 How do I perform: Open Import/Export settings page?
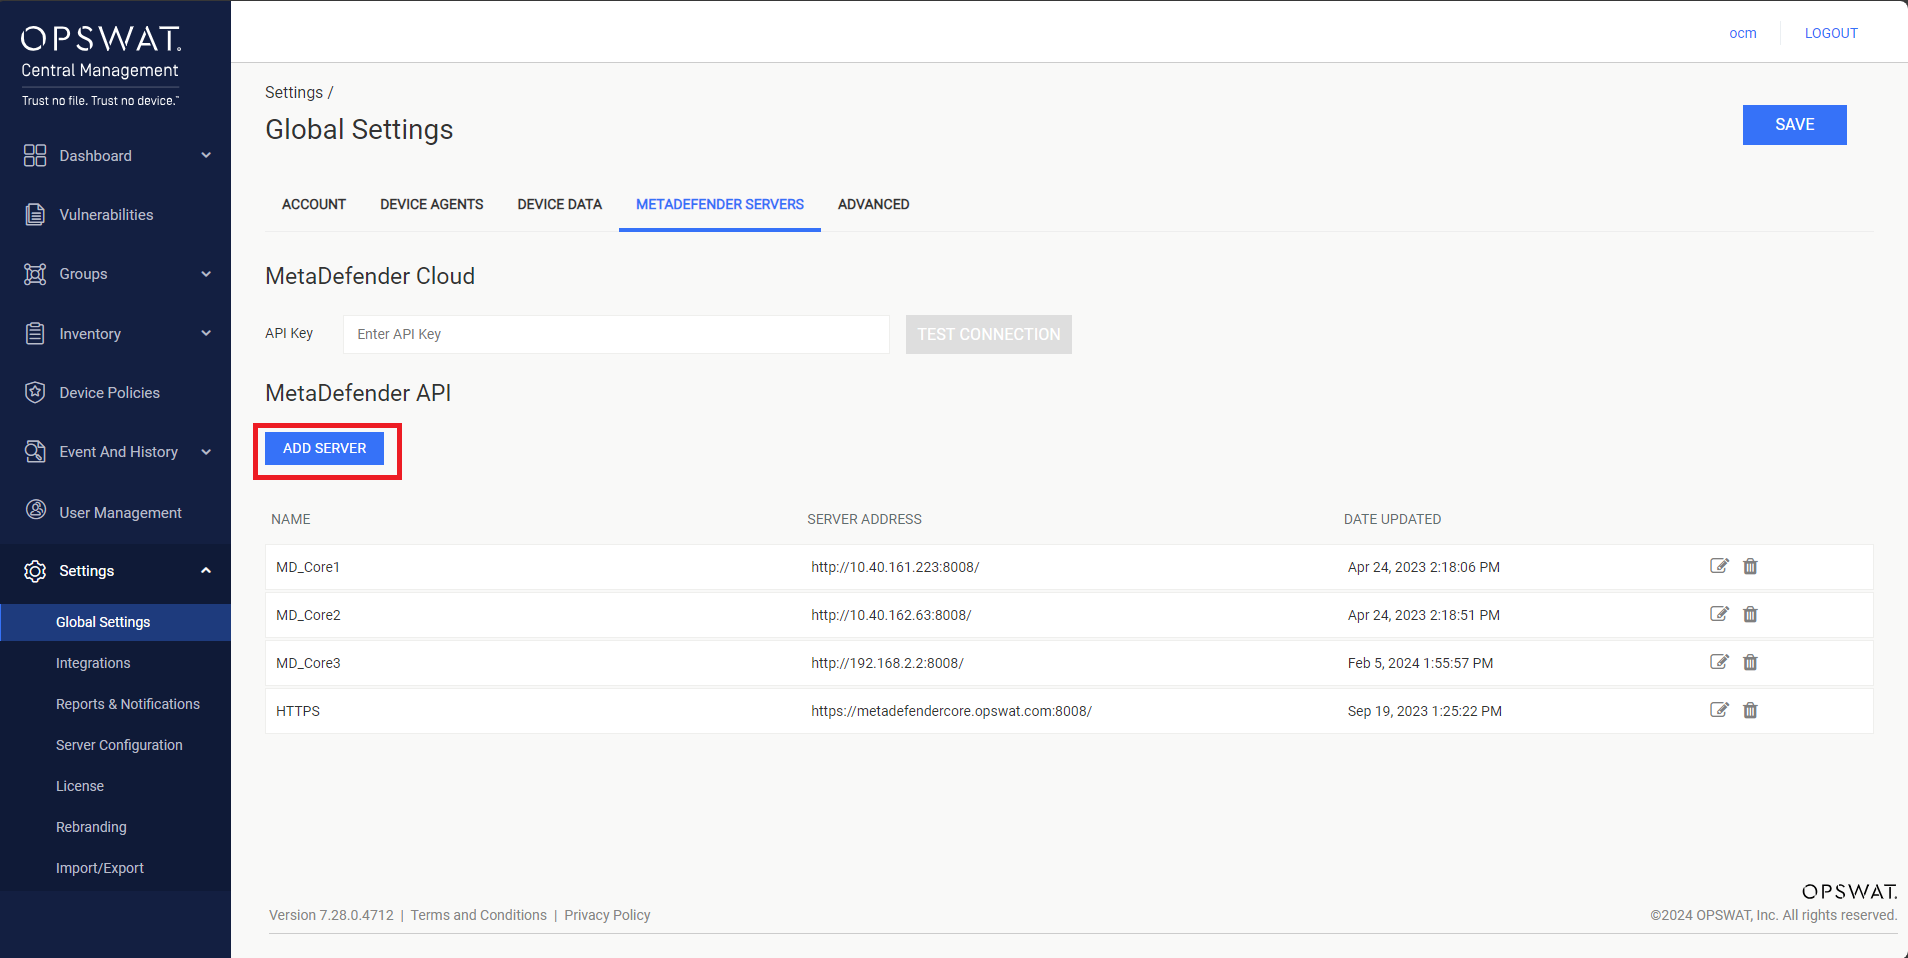click(x=100, y=868)
